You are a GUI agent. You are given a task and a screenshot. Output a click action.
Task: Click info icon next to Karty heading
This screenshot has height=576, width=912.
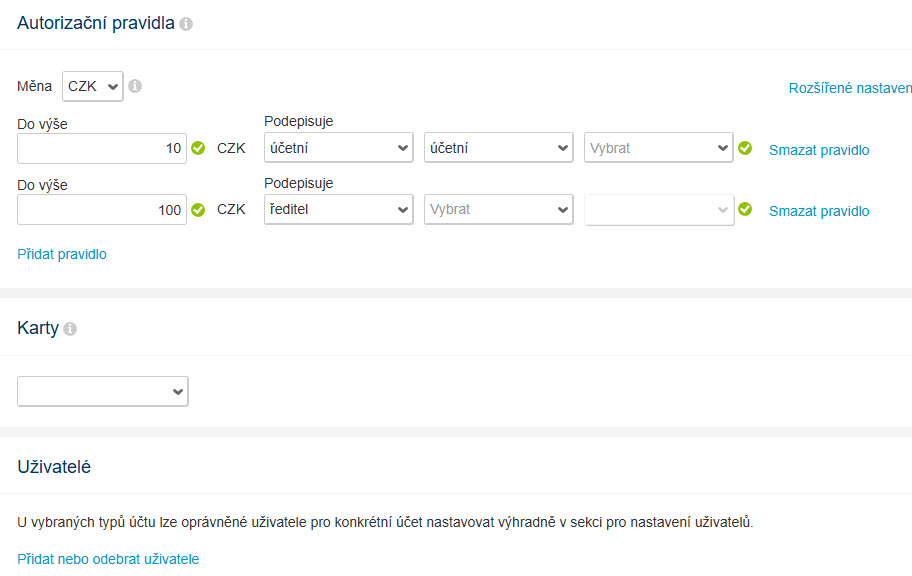coord(70,329)
